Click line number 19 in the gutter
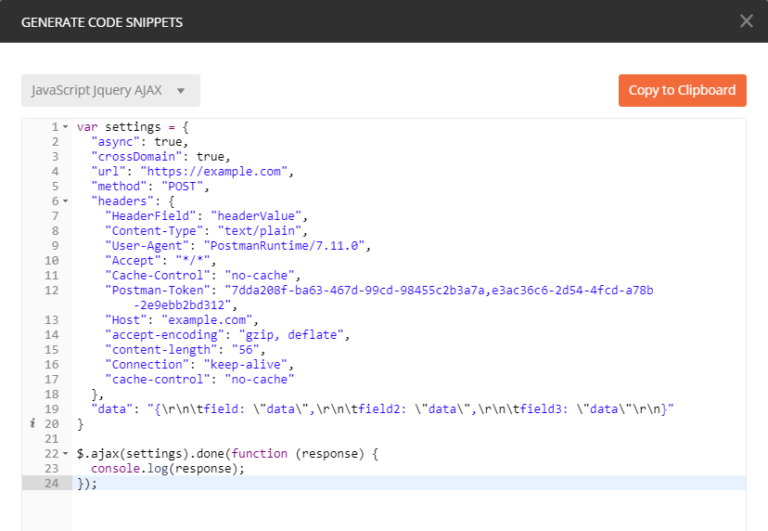The image size is (768, 531). (52, 409)
